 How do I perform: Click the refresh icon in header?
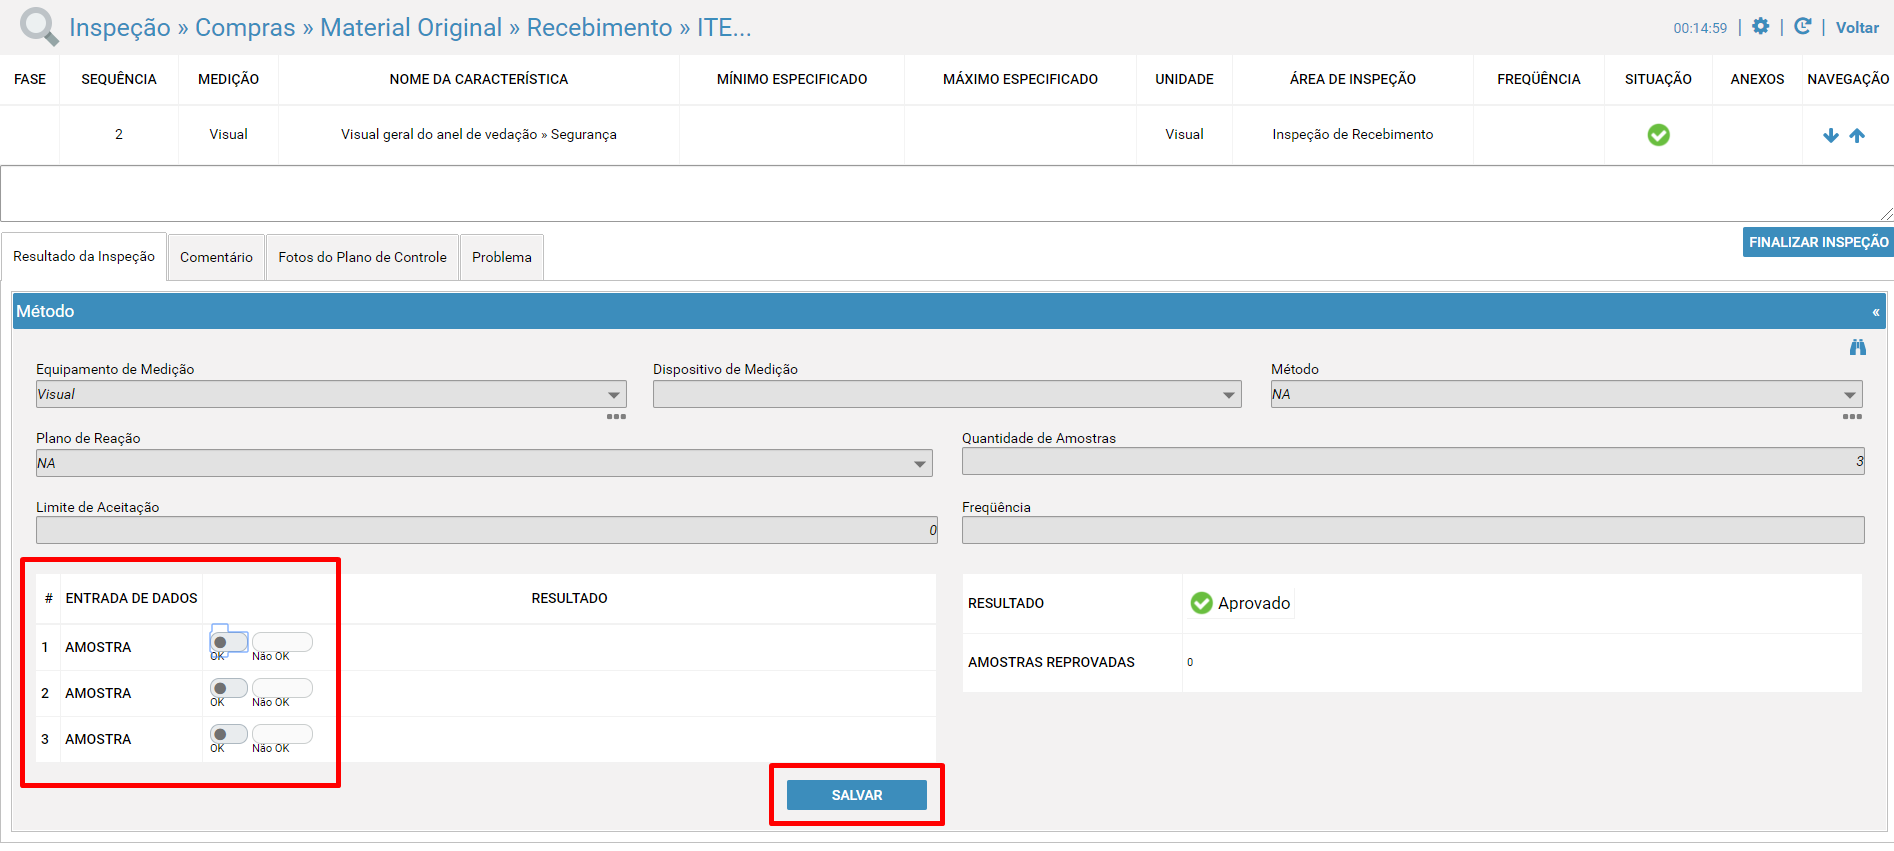[x=1802, y=27]
